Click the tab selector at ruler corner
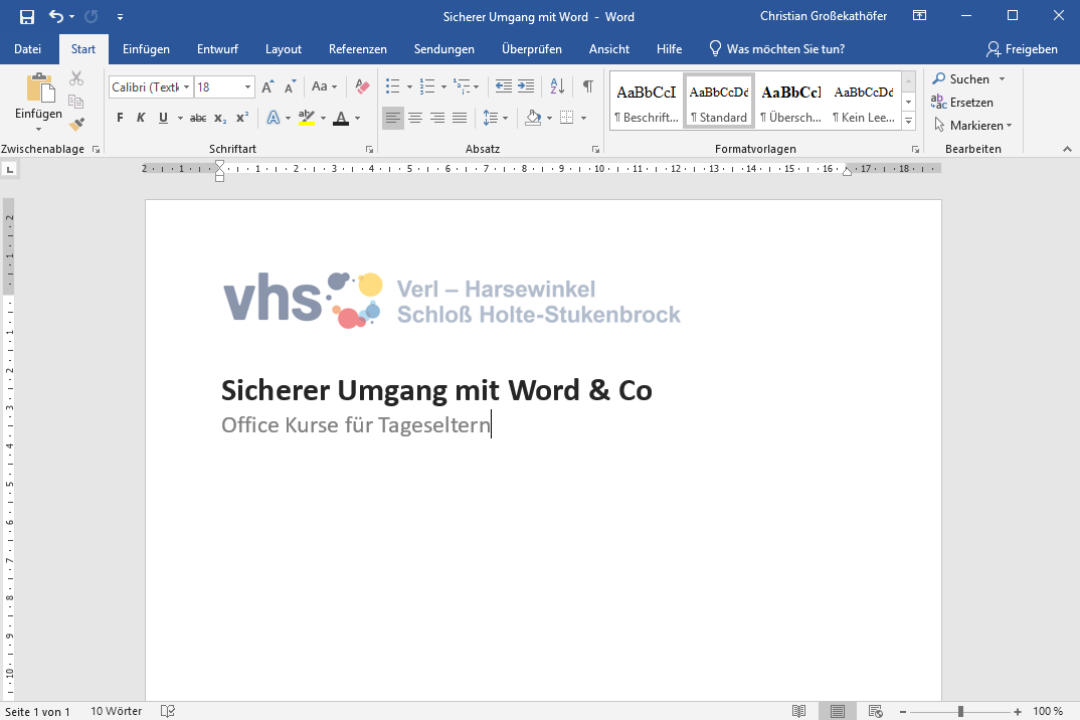 coord(10,169)
